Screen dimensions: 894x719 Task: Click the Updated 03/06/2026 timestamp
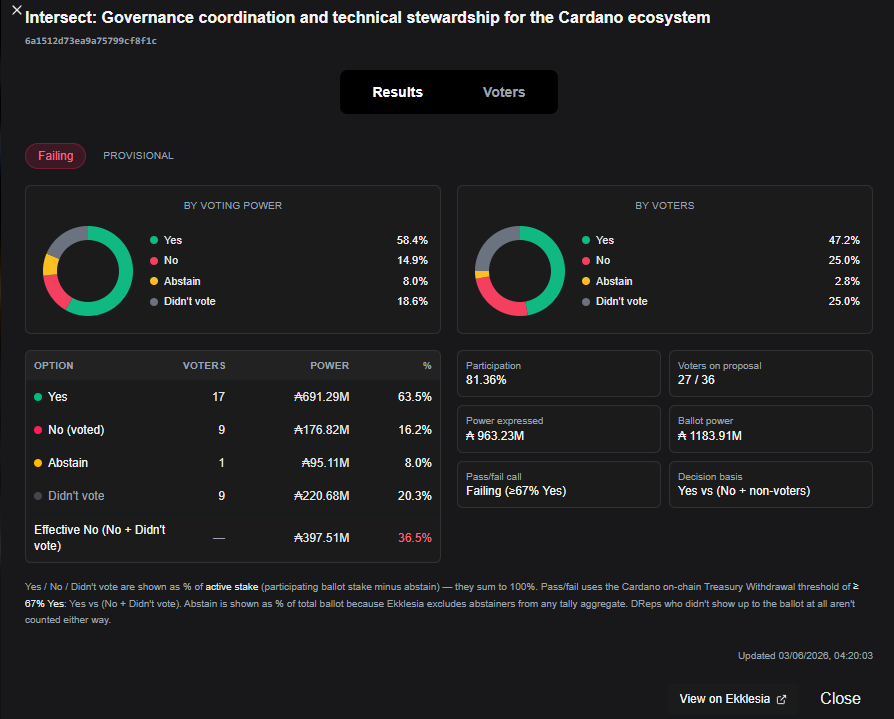pos(805,656)
